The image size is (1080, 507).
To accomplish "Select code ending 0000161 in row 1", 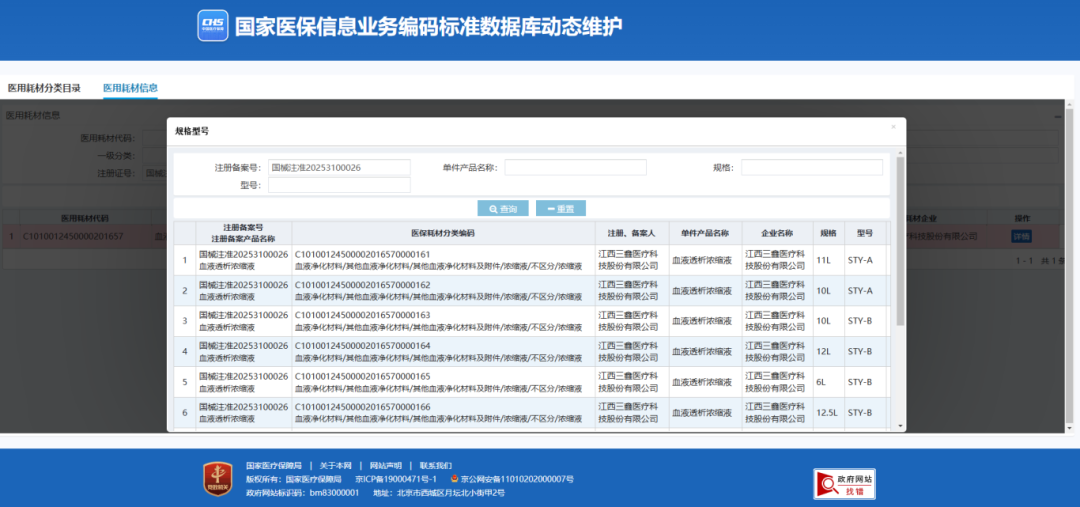I will 363,254.
